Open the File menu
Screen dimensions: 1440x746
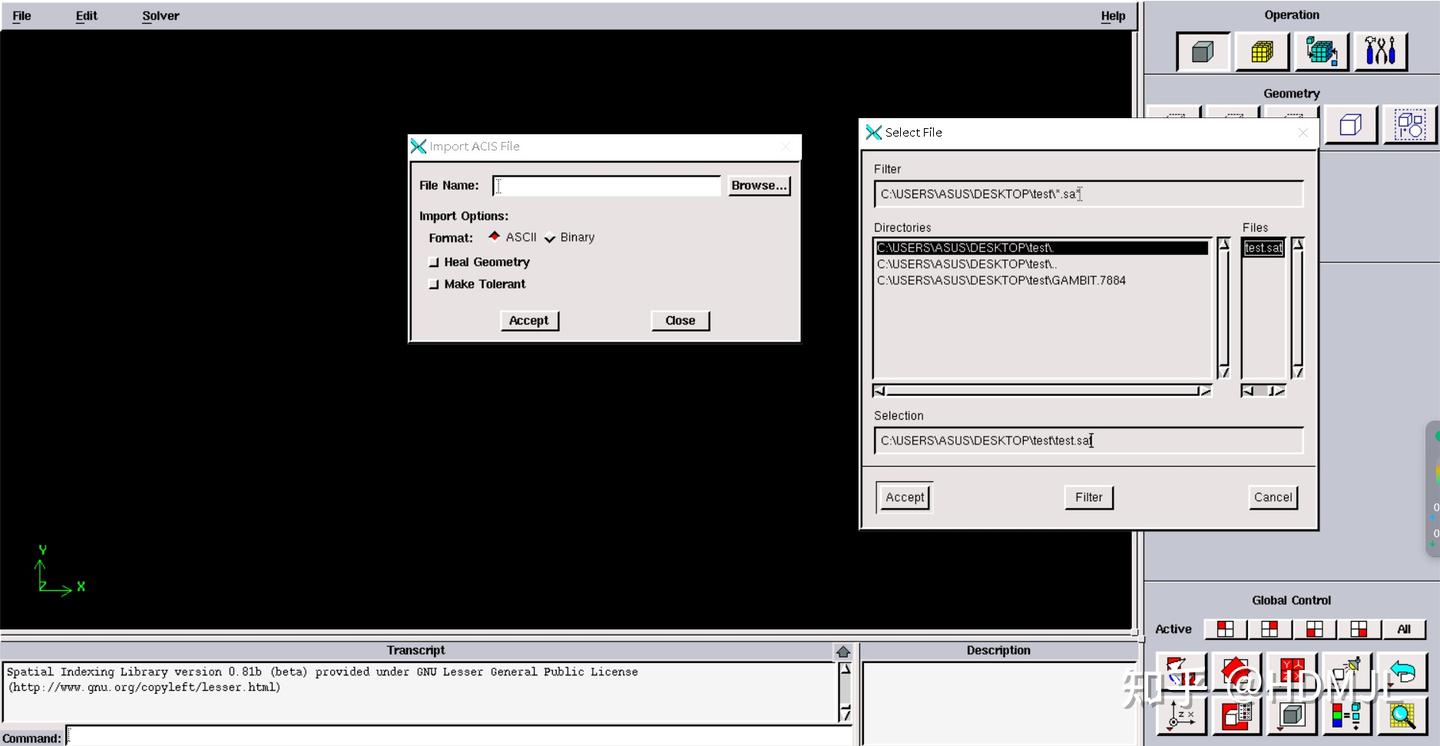point(21,16)
